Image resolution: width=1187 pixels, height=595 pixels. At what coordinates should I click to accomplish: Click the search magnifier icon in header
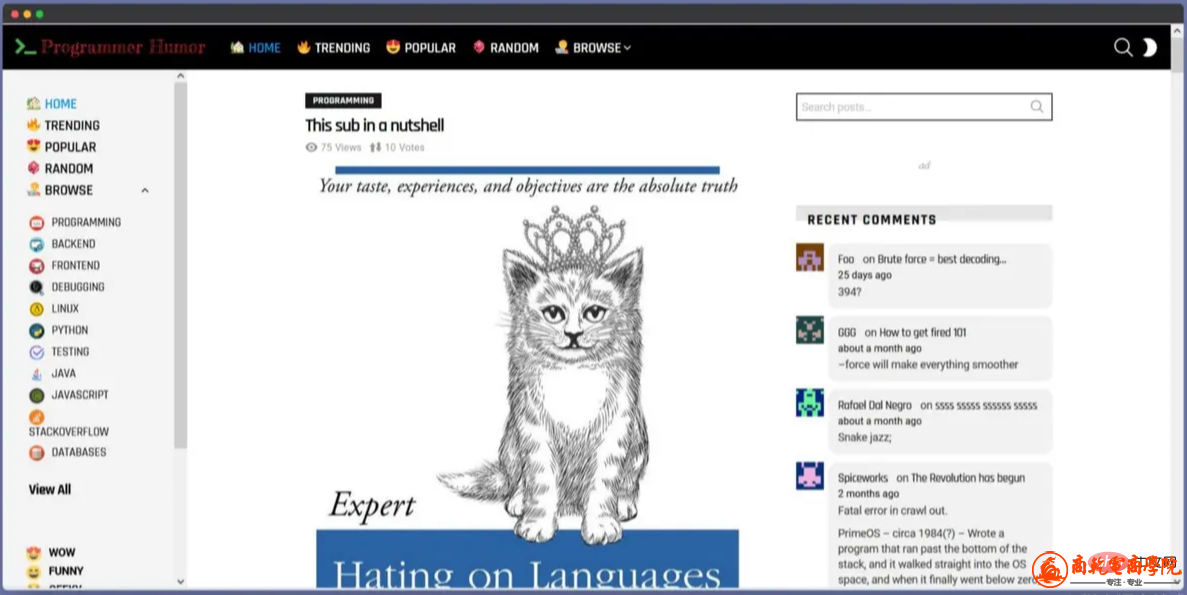[x=1123, y=47]
